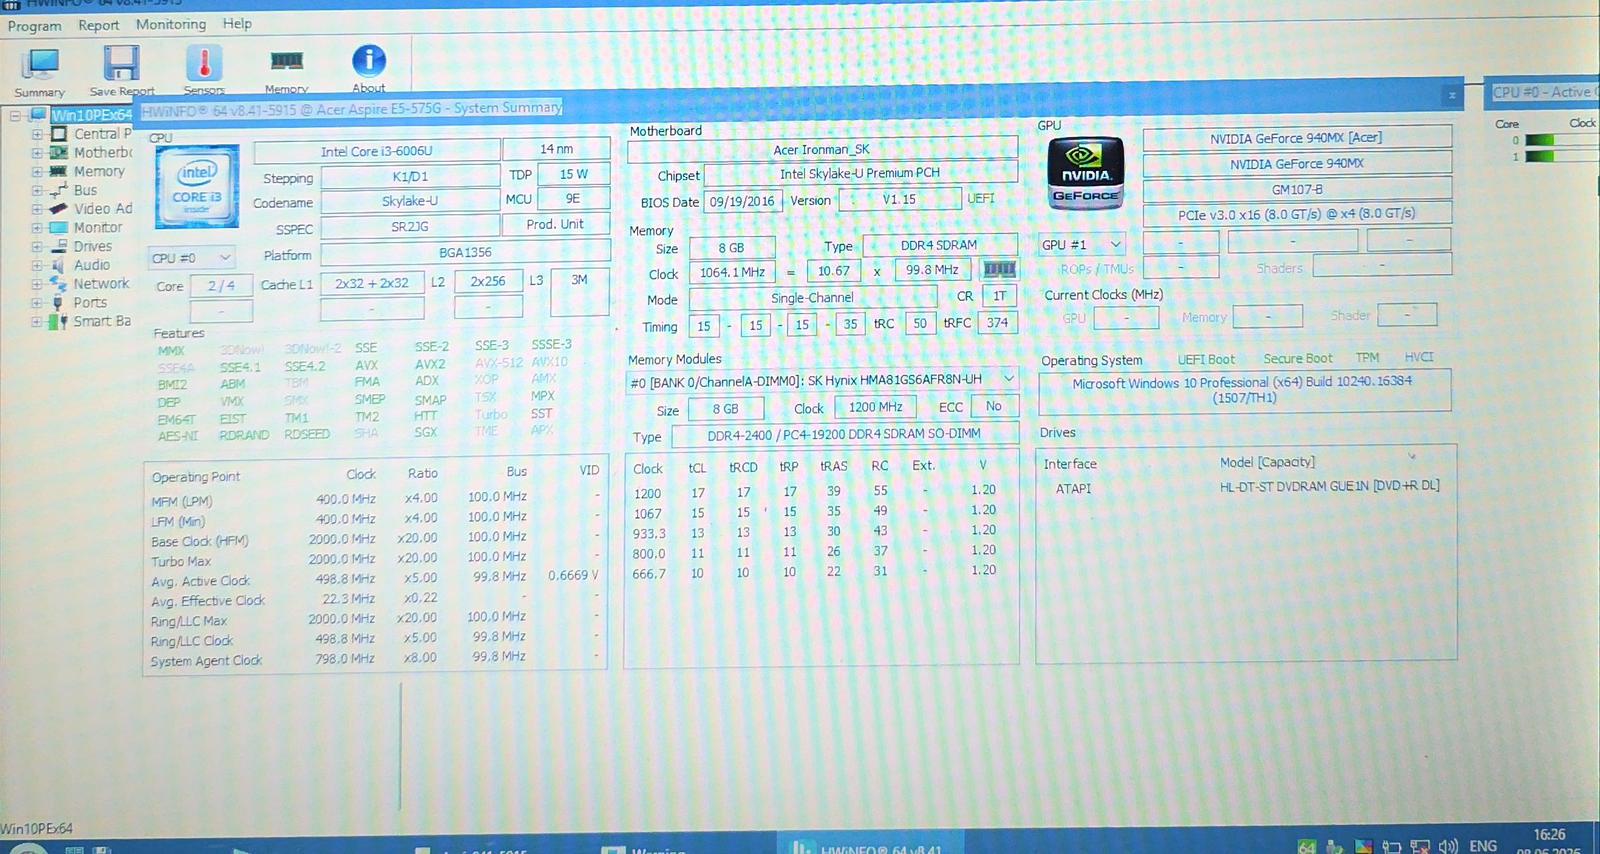Click the volume speaker tray icon

click(1447, 846)
